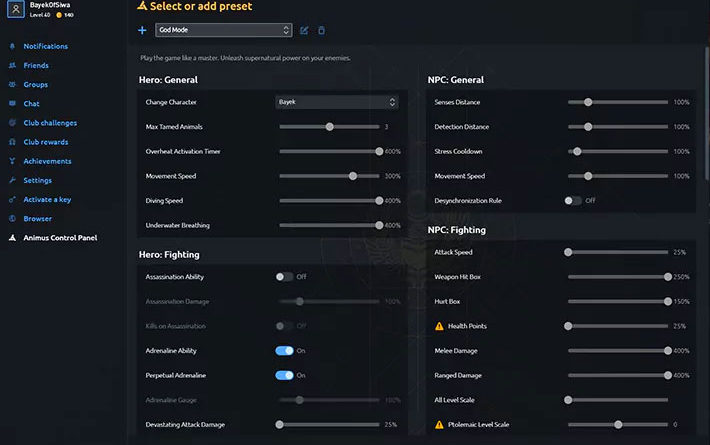Click the Max Tamed Animals slider handle

(329, 127)
